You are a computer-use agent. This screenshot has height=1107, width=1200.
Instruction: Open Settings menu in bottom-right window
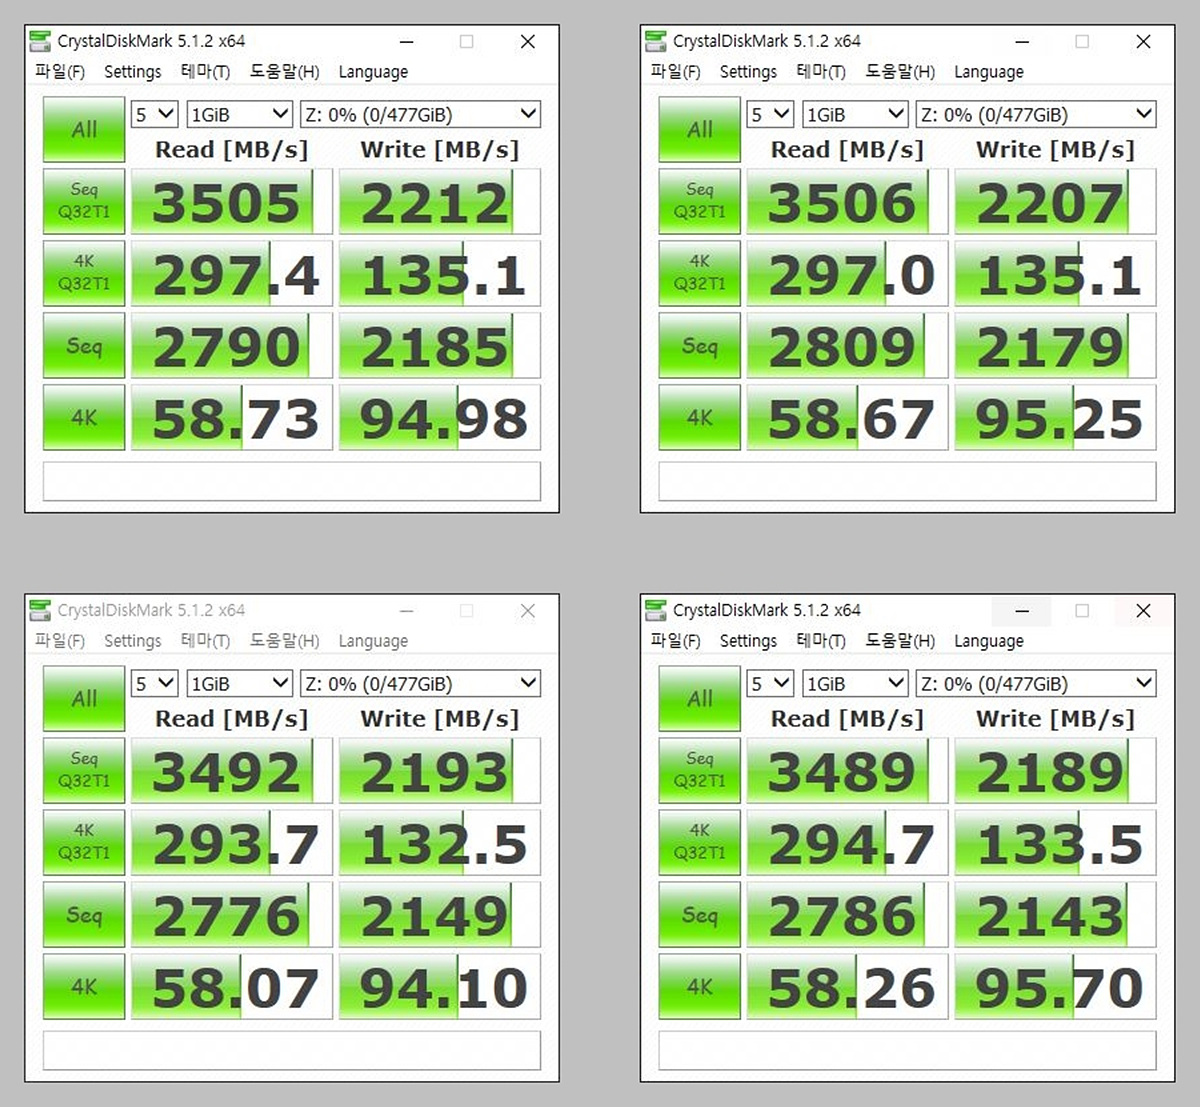pyautogui.click(x=748, y=641)
